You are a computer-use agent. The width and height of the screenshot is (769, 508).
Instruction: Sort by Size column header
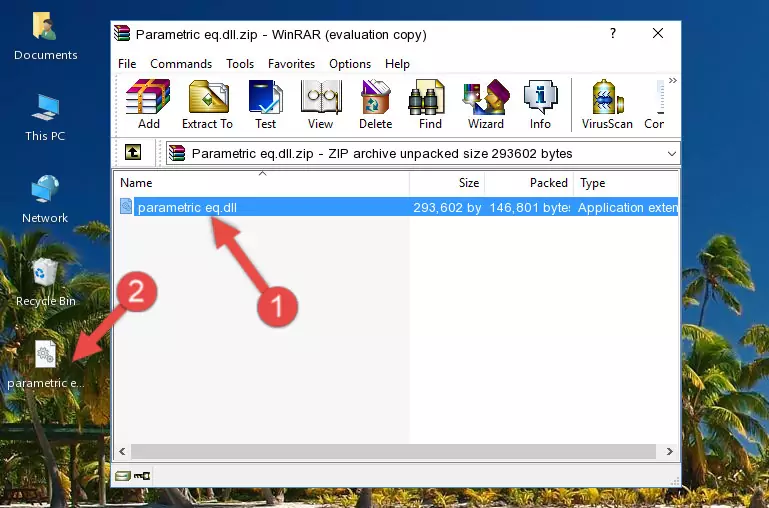pyautogui.click(x=447, y=183)
